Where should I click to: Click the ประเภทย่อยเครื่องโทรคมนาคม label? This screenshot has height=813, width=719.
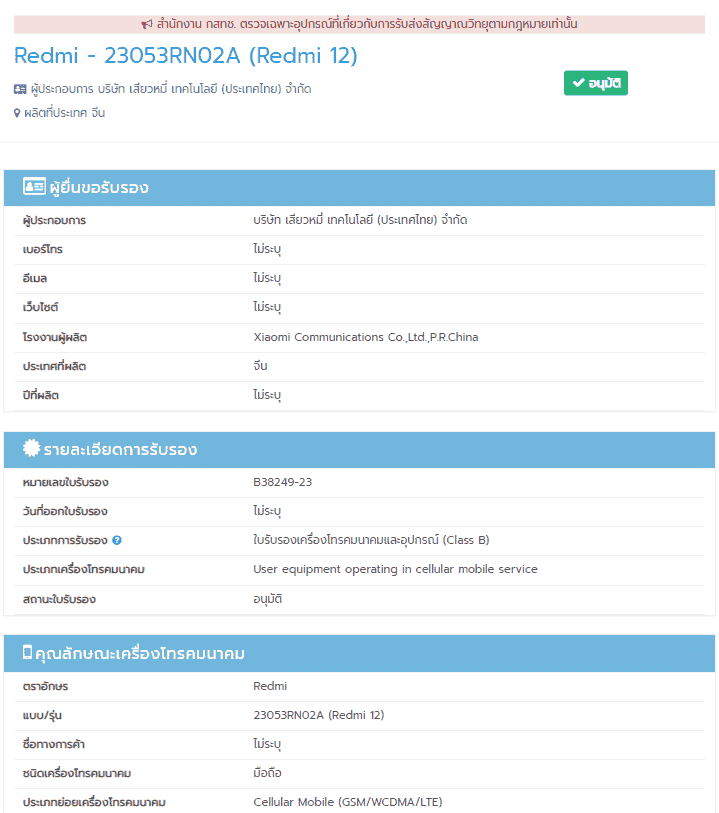(94, 802)
